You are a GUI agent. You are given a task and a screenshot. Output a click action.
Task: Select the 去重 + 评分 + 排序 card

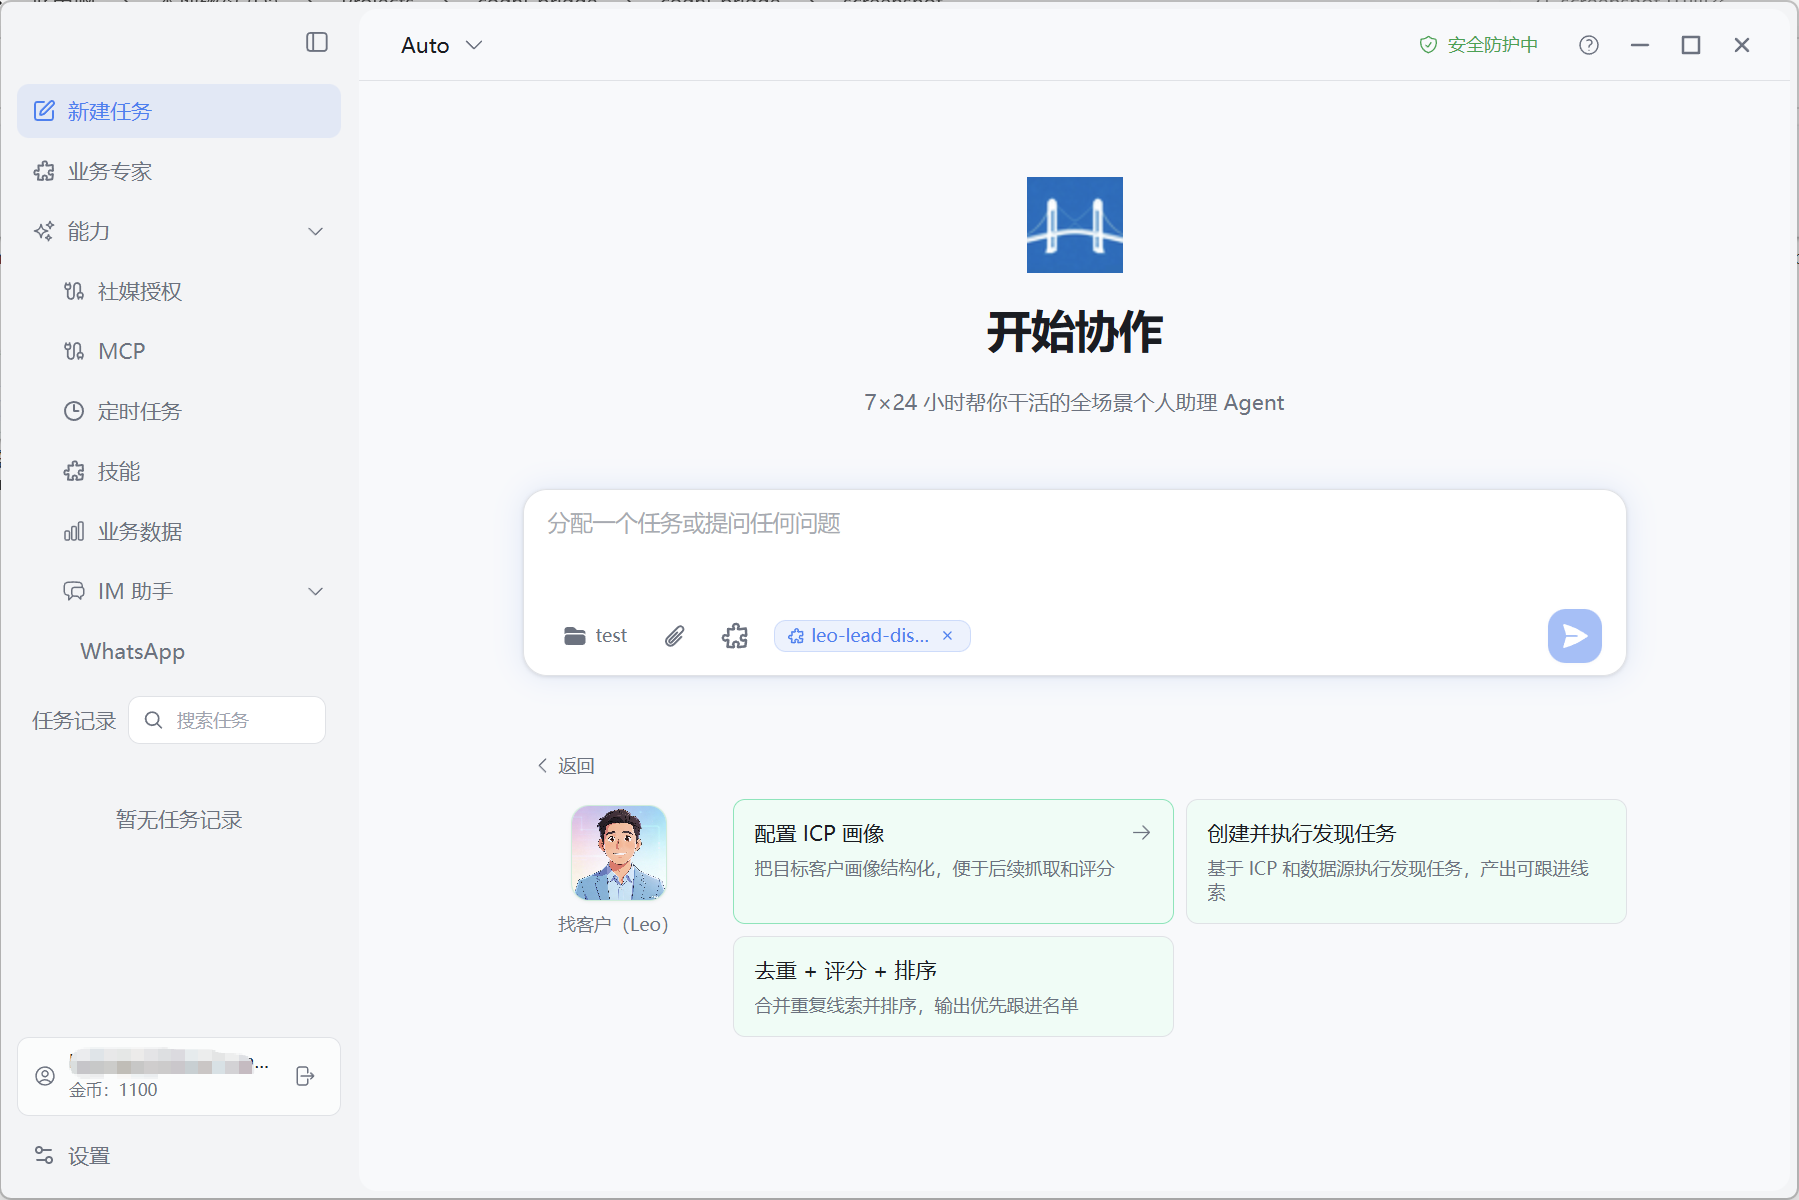coord(953,986)
